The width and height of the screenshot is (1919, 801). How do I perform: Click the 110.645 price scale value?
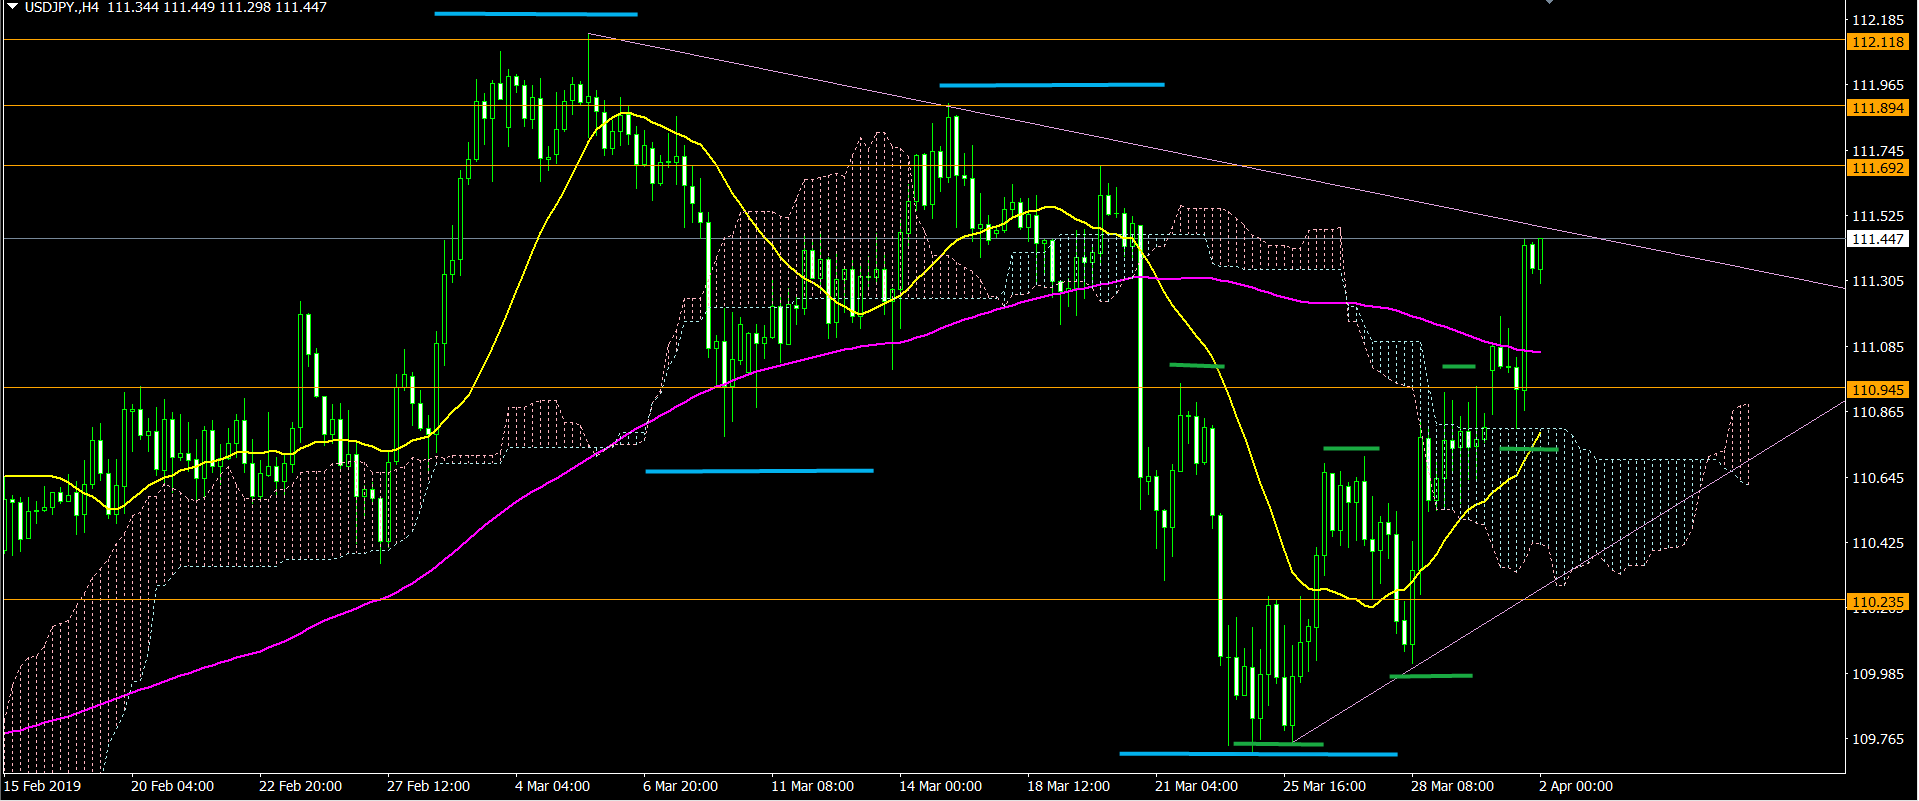tap(1878, 478)
